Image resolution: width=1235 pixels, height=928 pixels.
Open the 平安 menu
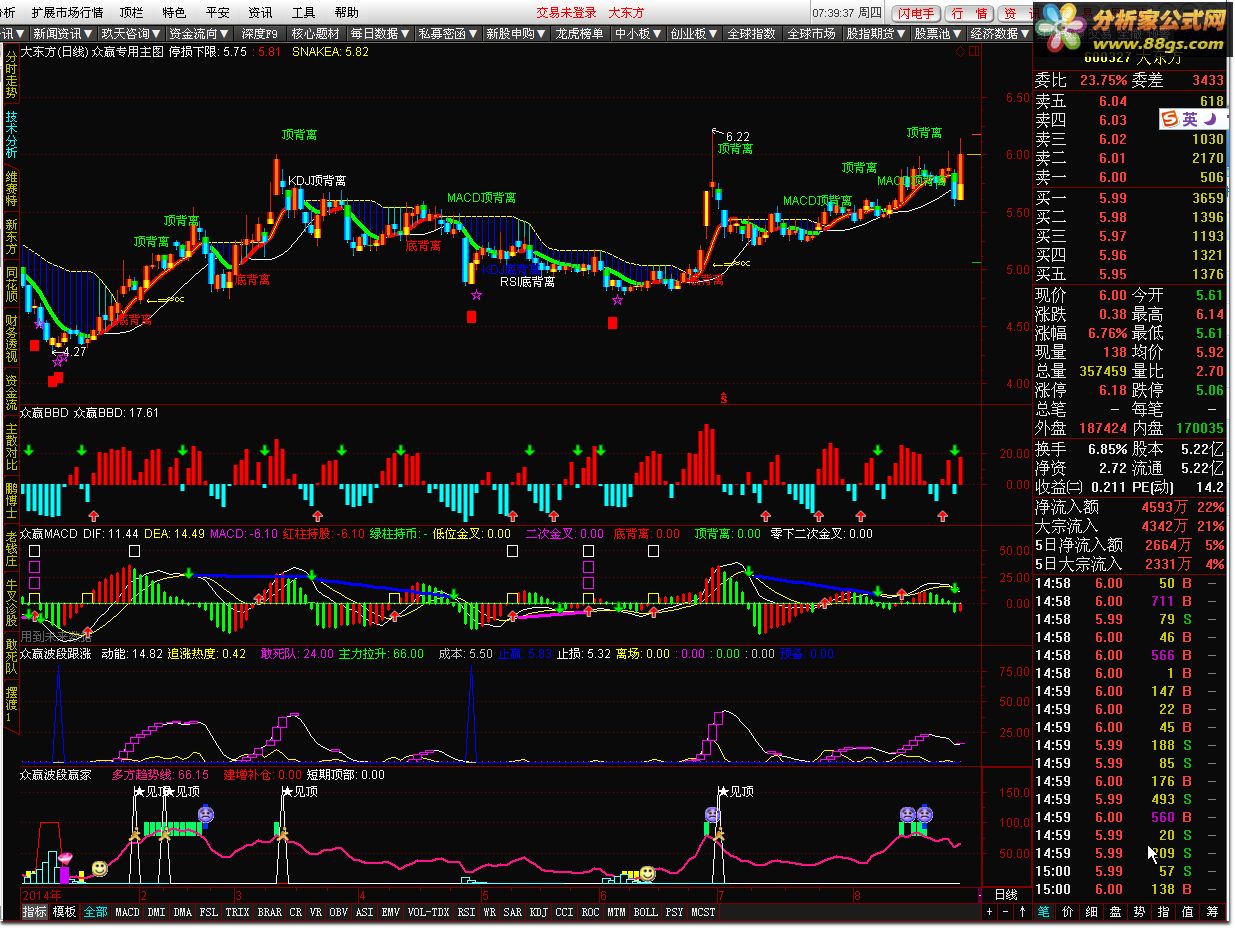(217, 12)
